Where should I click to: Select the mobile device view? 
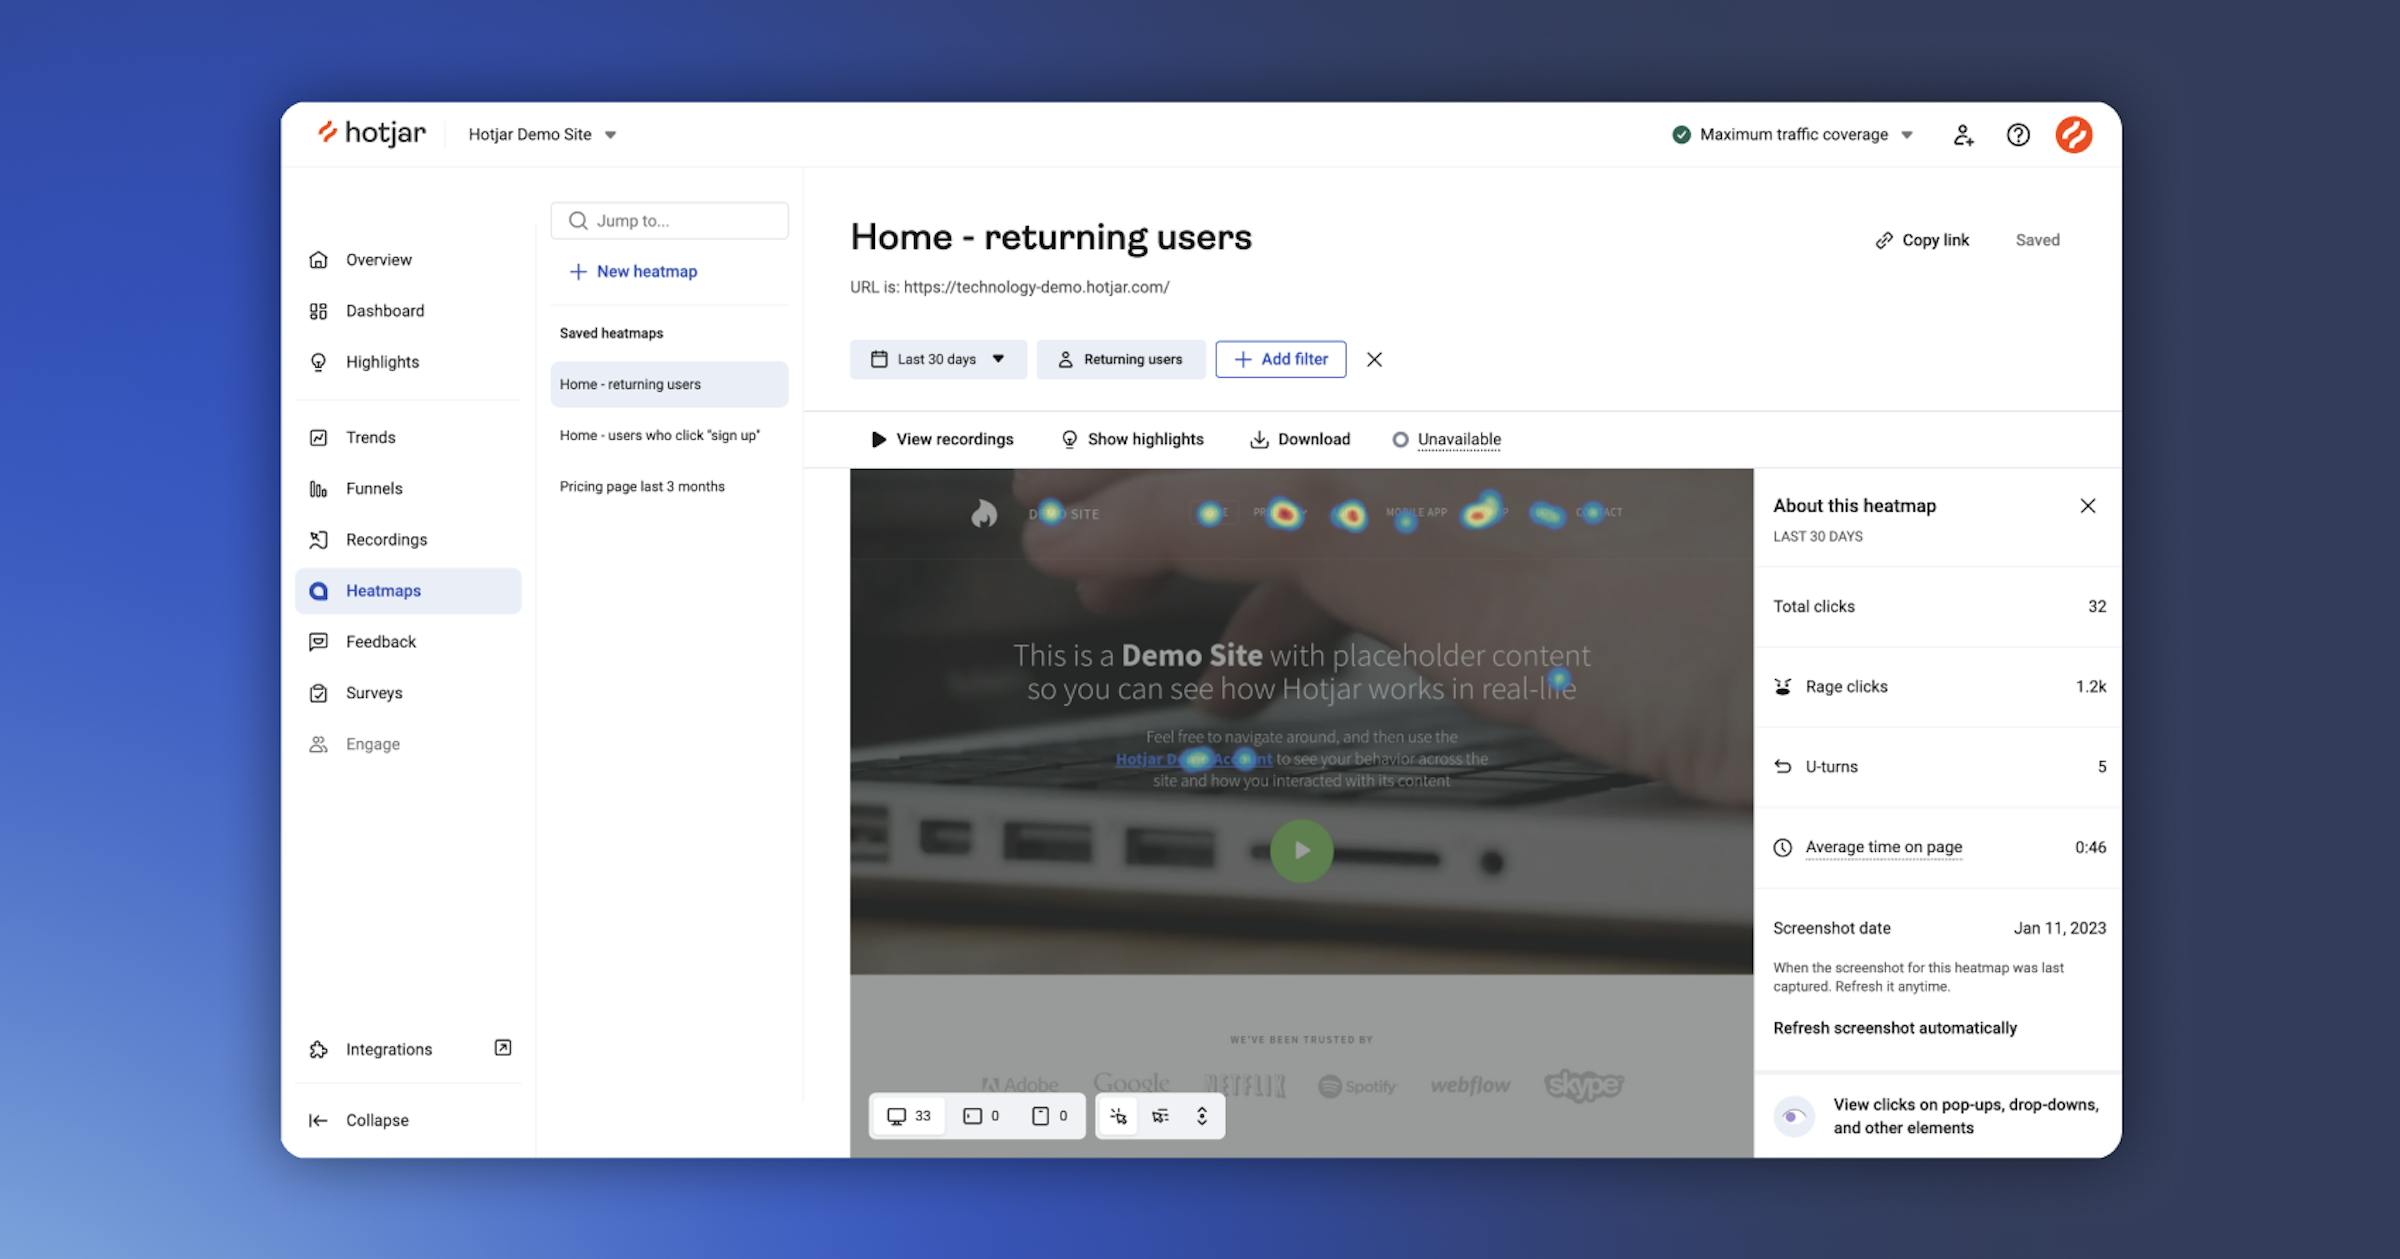click(1049, 1116)
